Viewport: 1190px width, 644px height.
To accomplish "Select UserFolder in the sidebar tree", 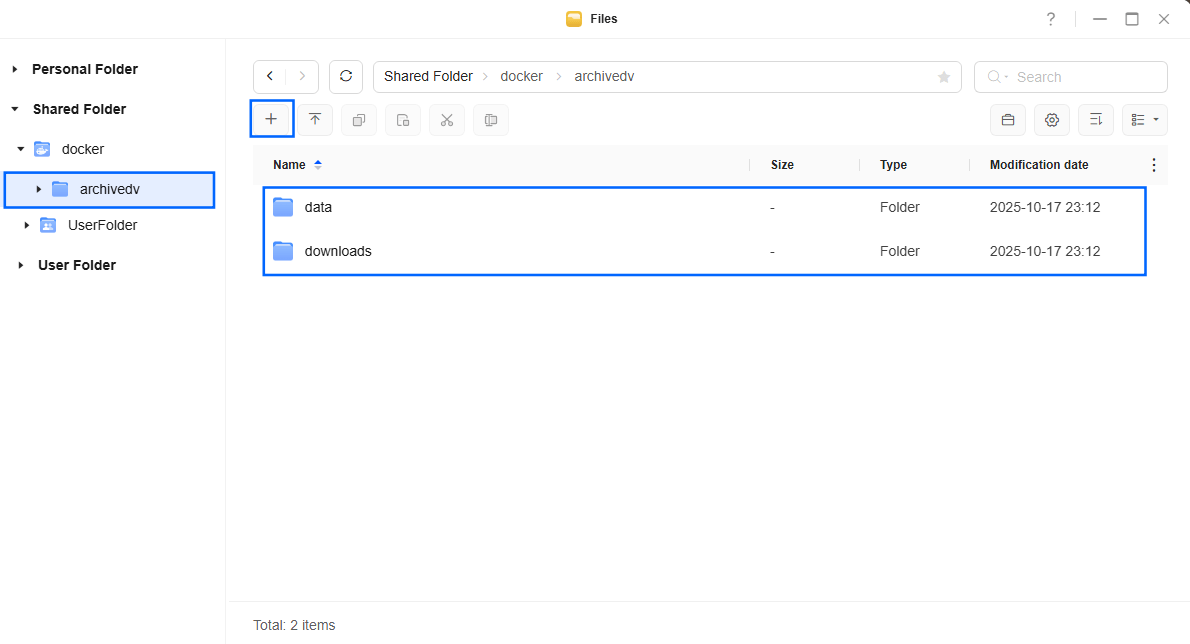I will (x=102, y=225).
